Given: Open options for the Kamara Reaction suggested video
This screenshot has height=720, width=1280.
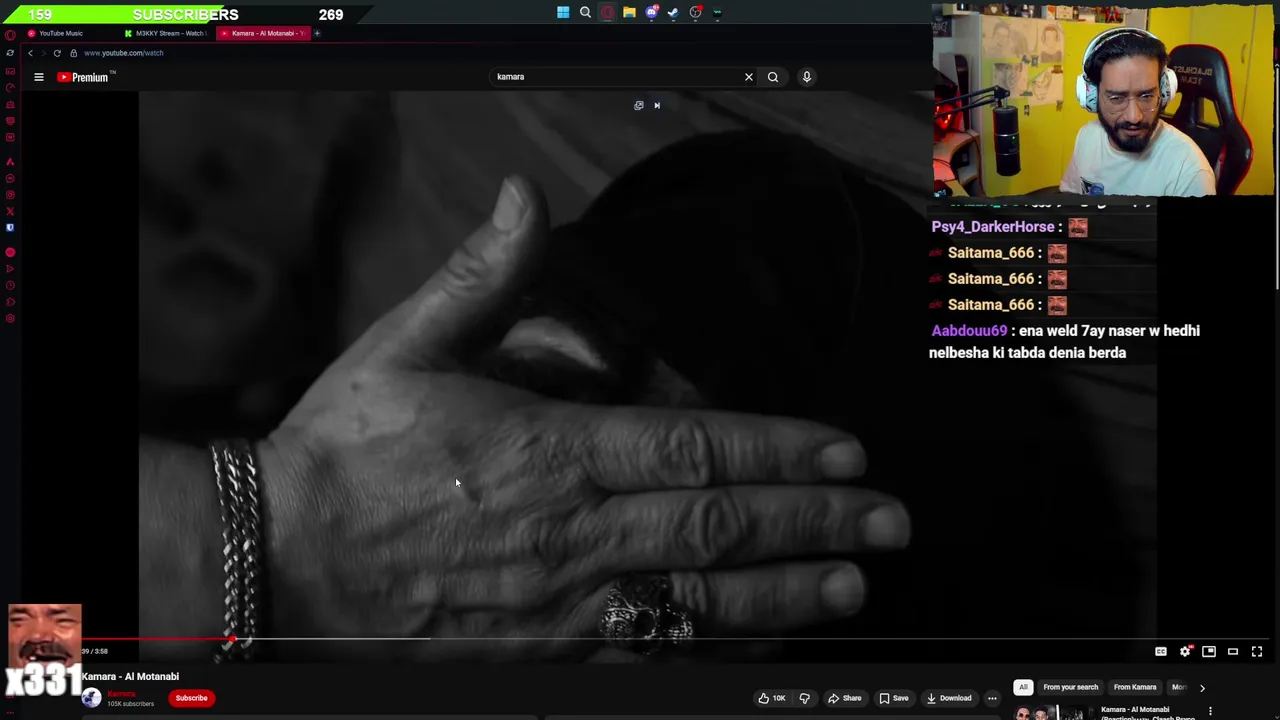Looking at the screenshot, I should pyautogui.click(x=1210, y=712).
